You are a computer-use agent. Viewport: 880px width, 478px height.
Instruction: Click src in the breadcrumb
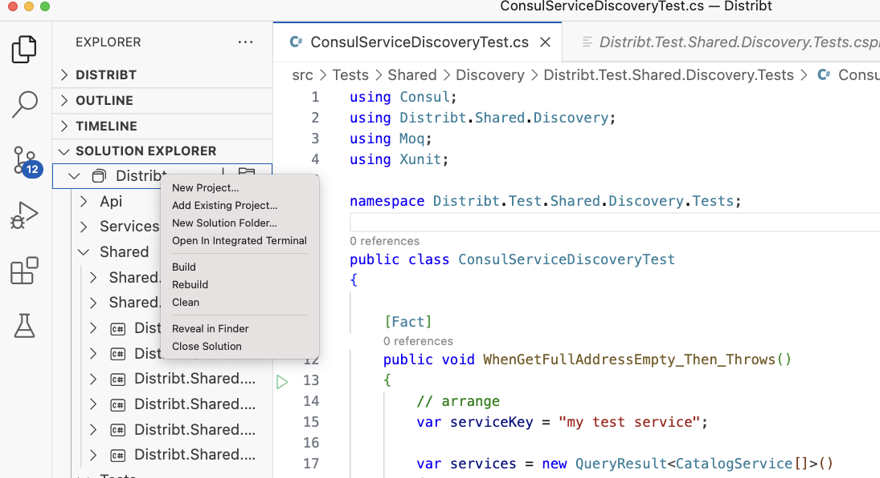coord(302,75)
